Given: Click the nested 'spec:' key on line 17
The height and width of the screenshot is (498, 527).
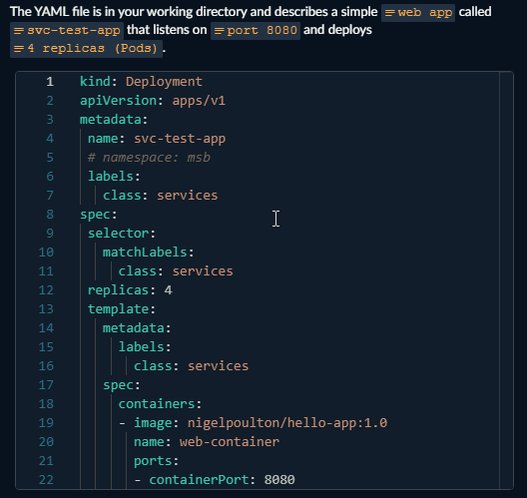Looking at the screenshot, I should pos(121,385).
